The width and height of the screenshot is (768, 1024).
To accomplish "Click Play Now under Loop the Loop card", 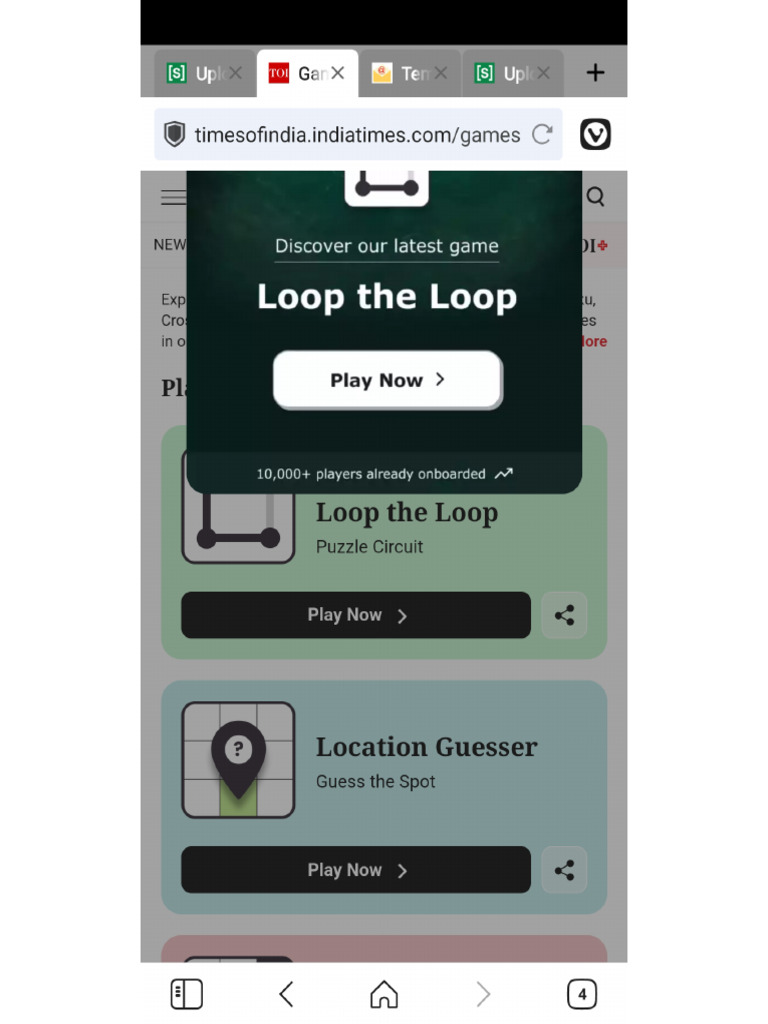I will tap(356, 615).
